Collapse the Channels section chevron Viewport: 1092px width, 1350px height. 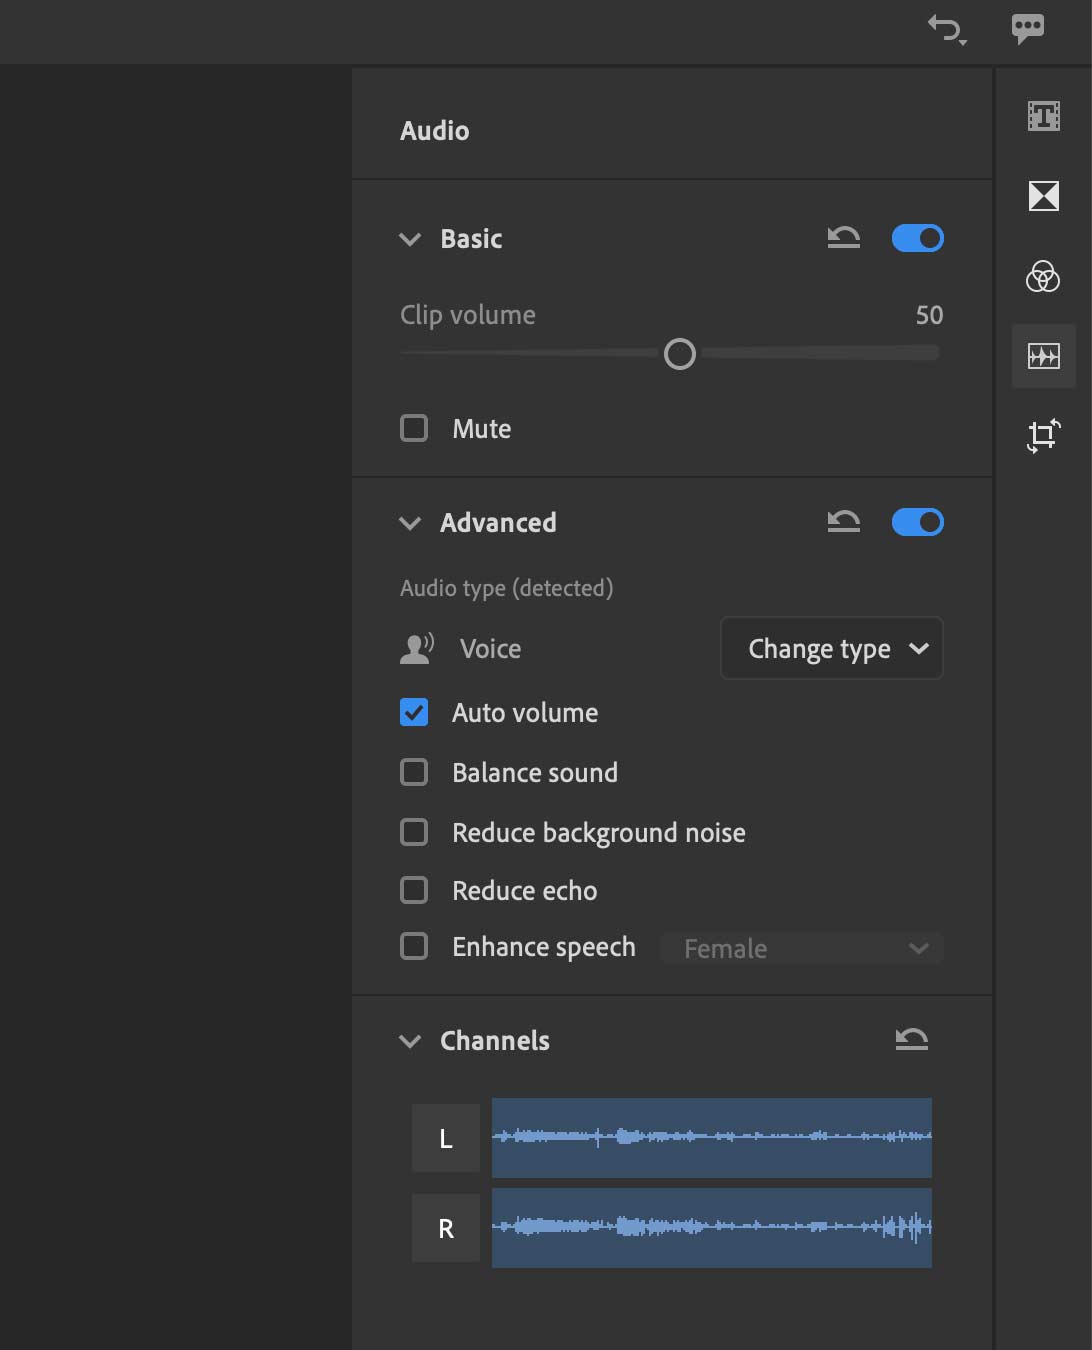click(410, 1041)
